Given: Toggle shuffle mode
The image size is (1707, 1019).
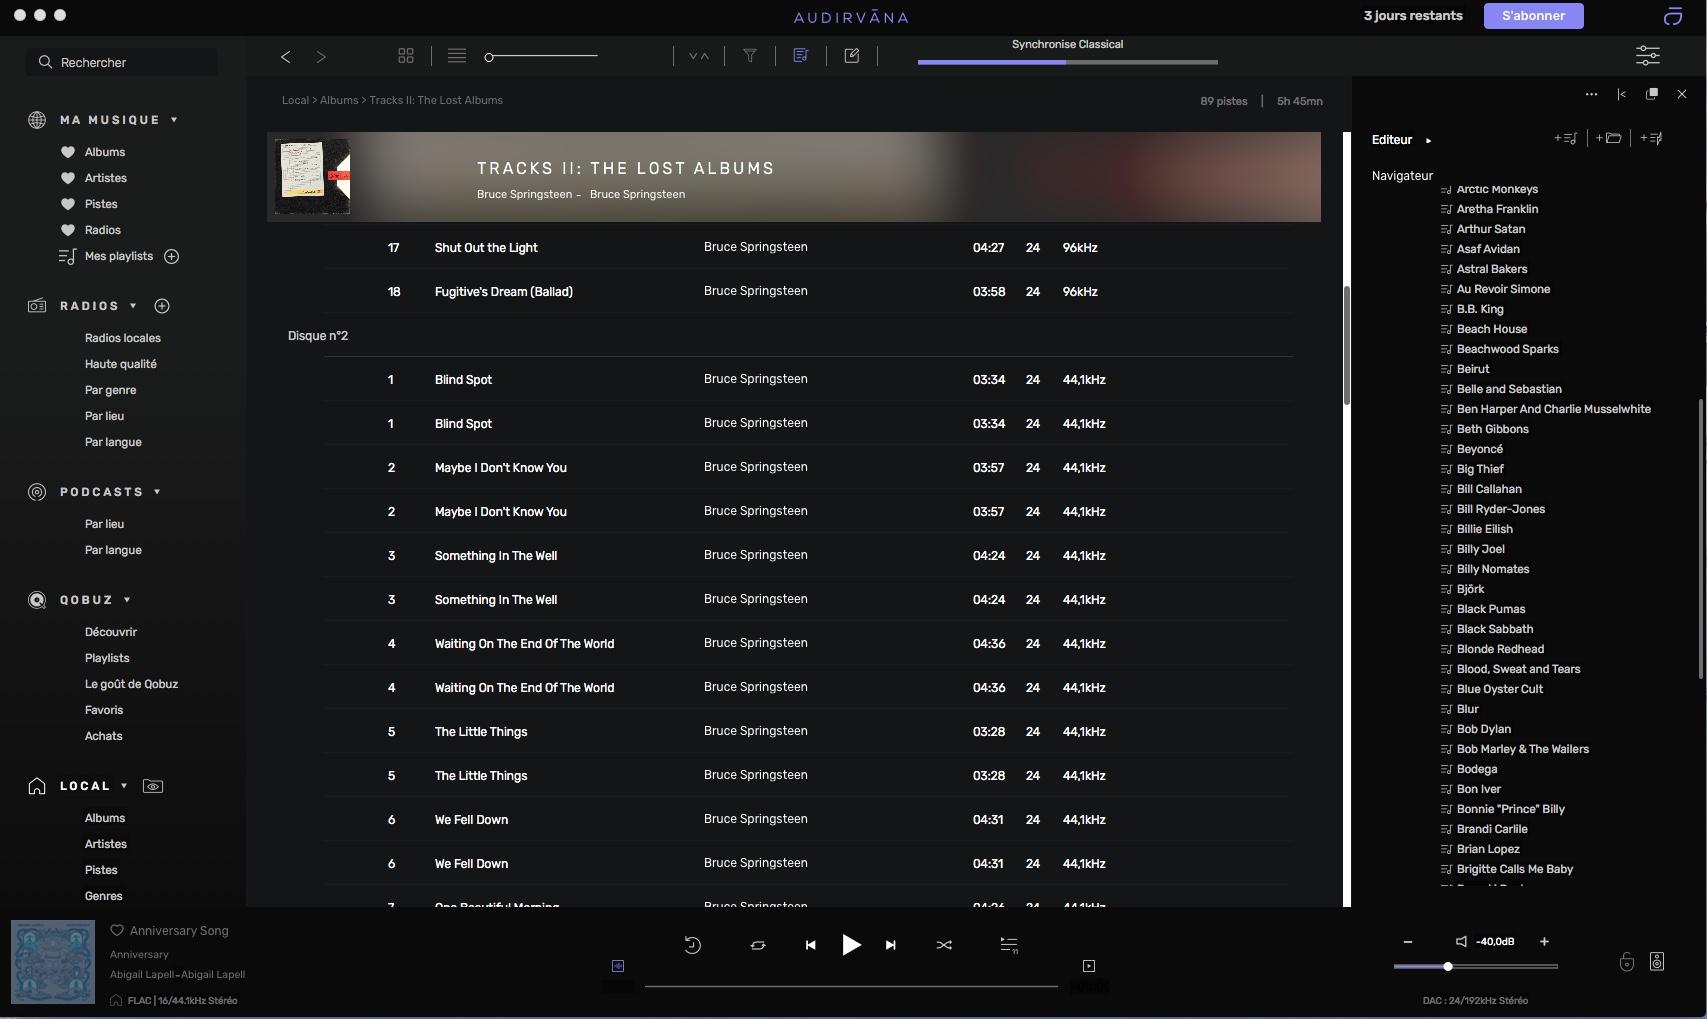Looking at the screenshot, I should point(944,945).
